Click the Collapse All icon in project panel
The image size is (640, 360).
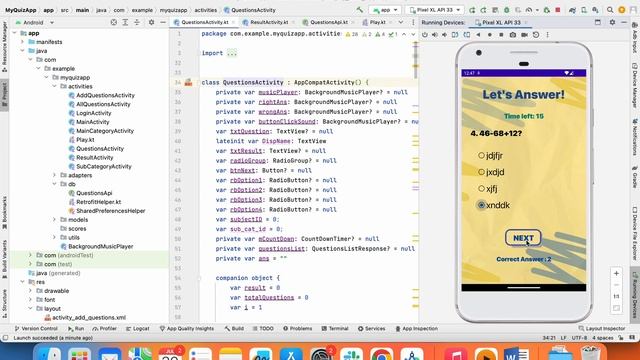137,22
